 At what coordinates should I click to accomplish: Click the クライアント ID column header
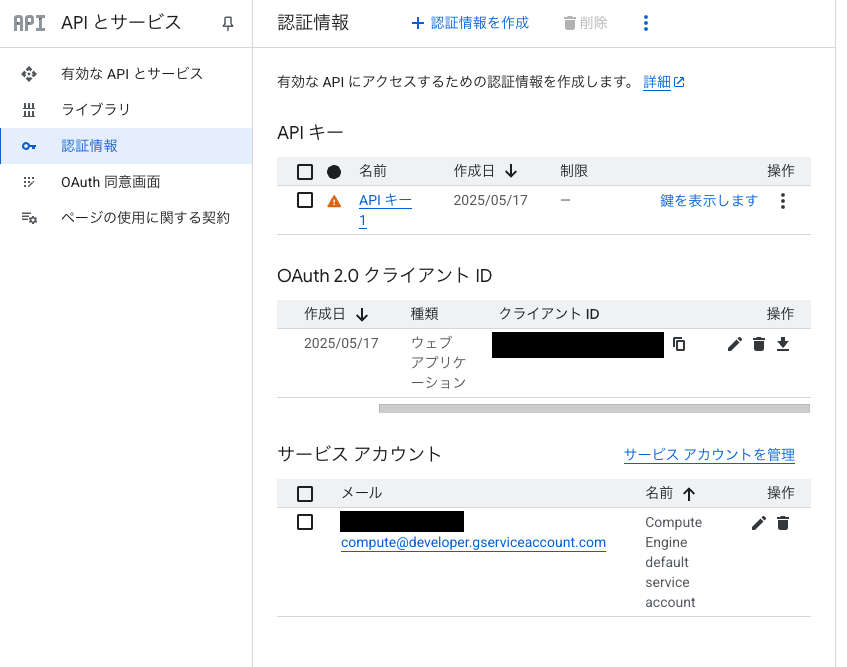coord(549,314)
